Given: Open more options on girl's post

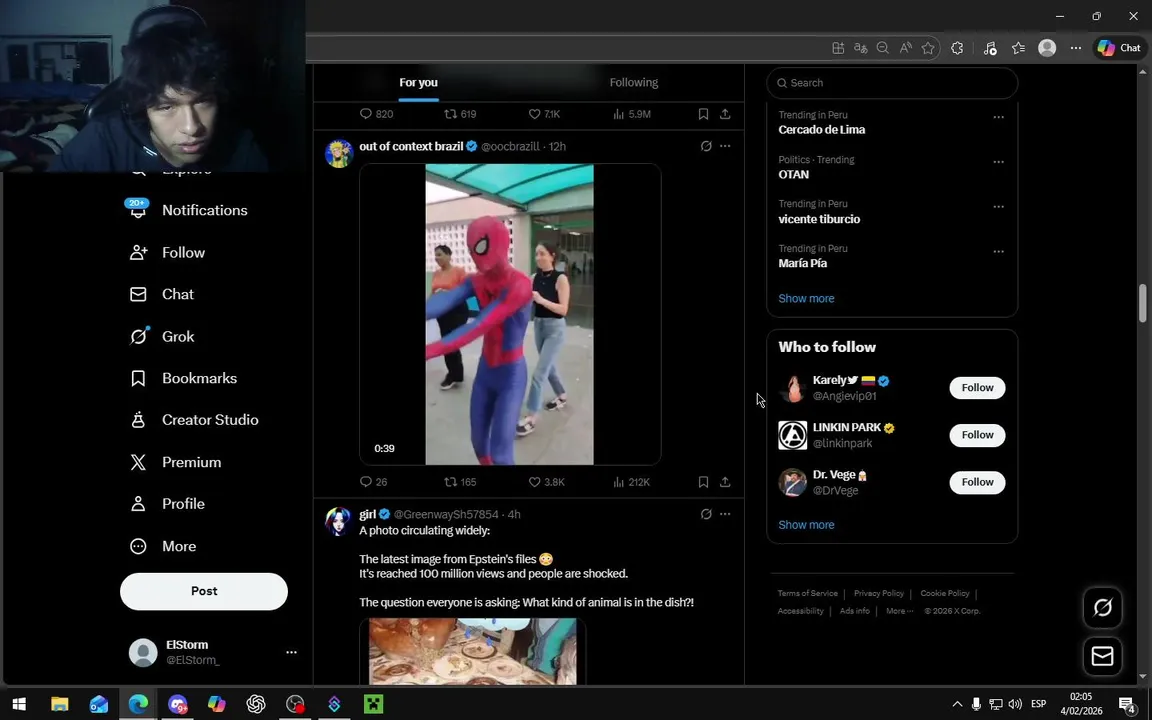Looking at the screenshot, I should point(725,514).
